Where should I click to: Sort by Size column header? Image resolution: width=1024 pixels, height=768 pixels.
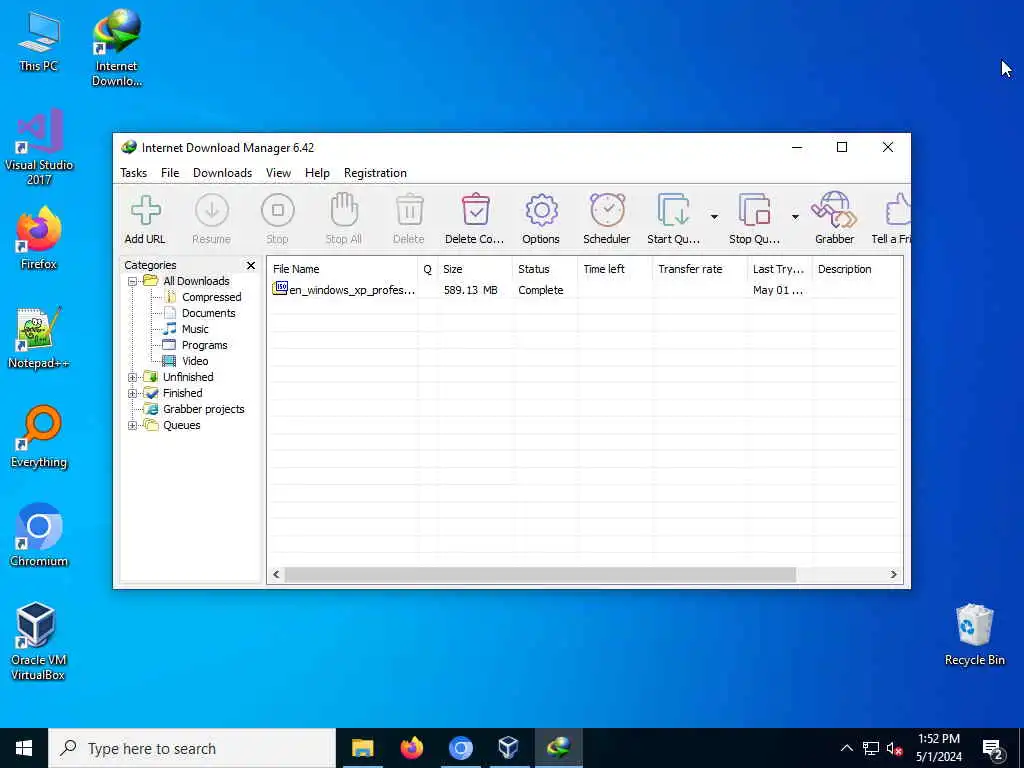click(475, 269)
